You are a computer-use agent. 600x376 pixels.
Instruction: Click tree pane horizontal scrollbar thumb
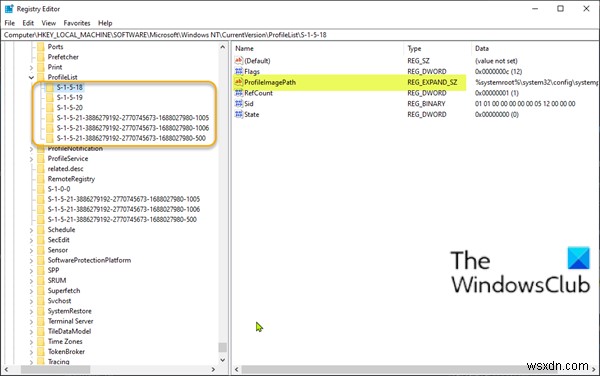click(55, 369)
